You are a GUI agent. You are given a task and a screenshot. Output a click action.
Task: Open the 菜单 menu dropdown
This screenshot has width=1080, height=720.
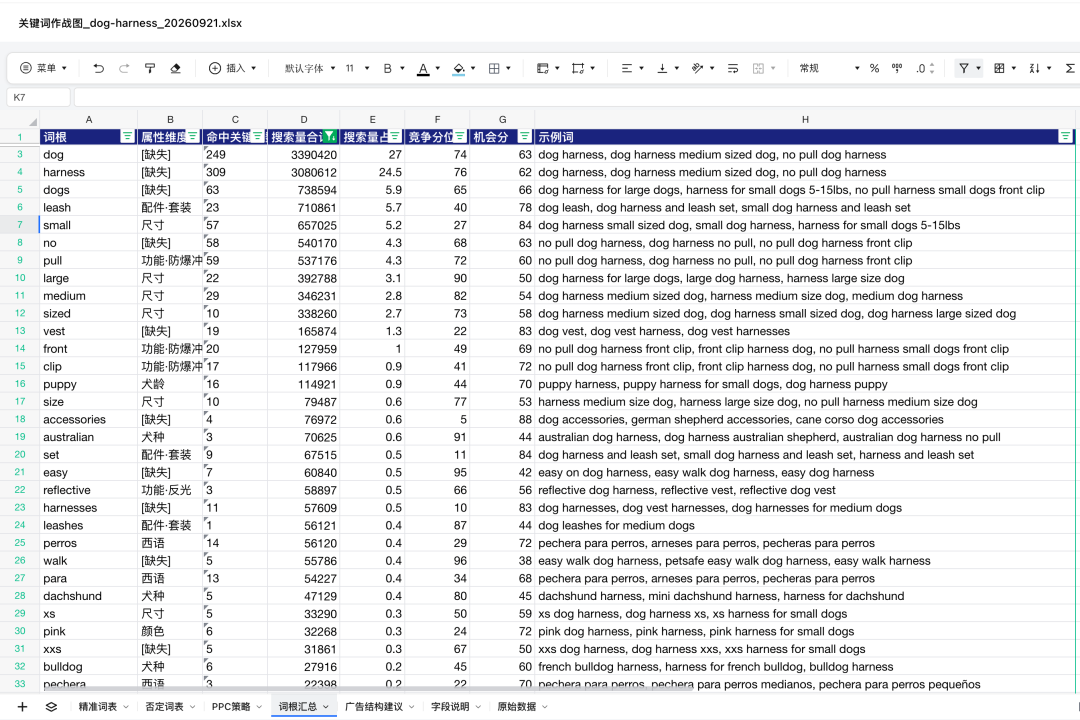coord(43,68)
